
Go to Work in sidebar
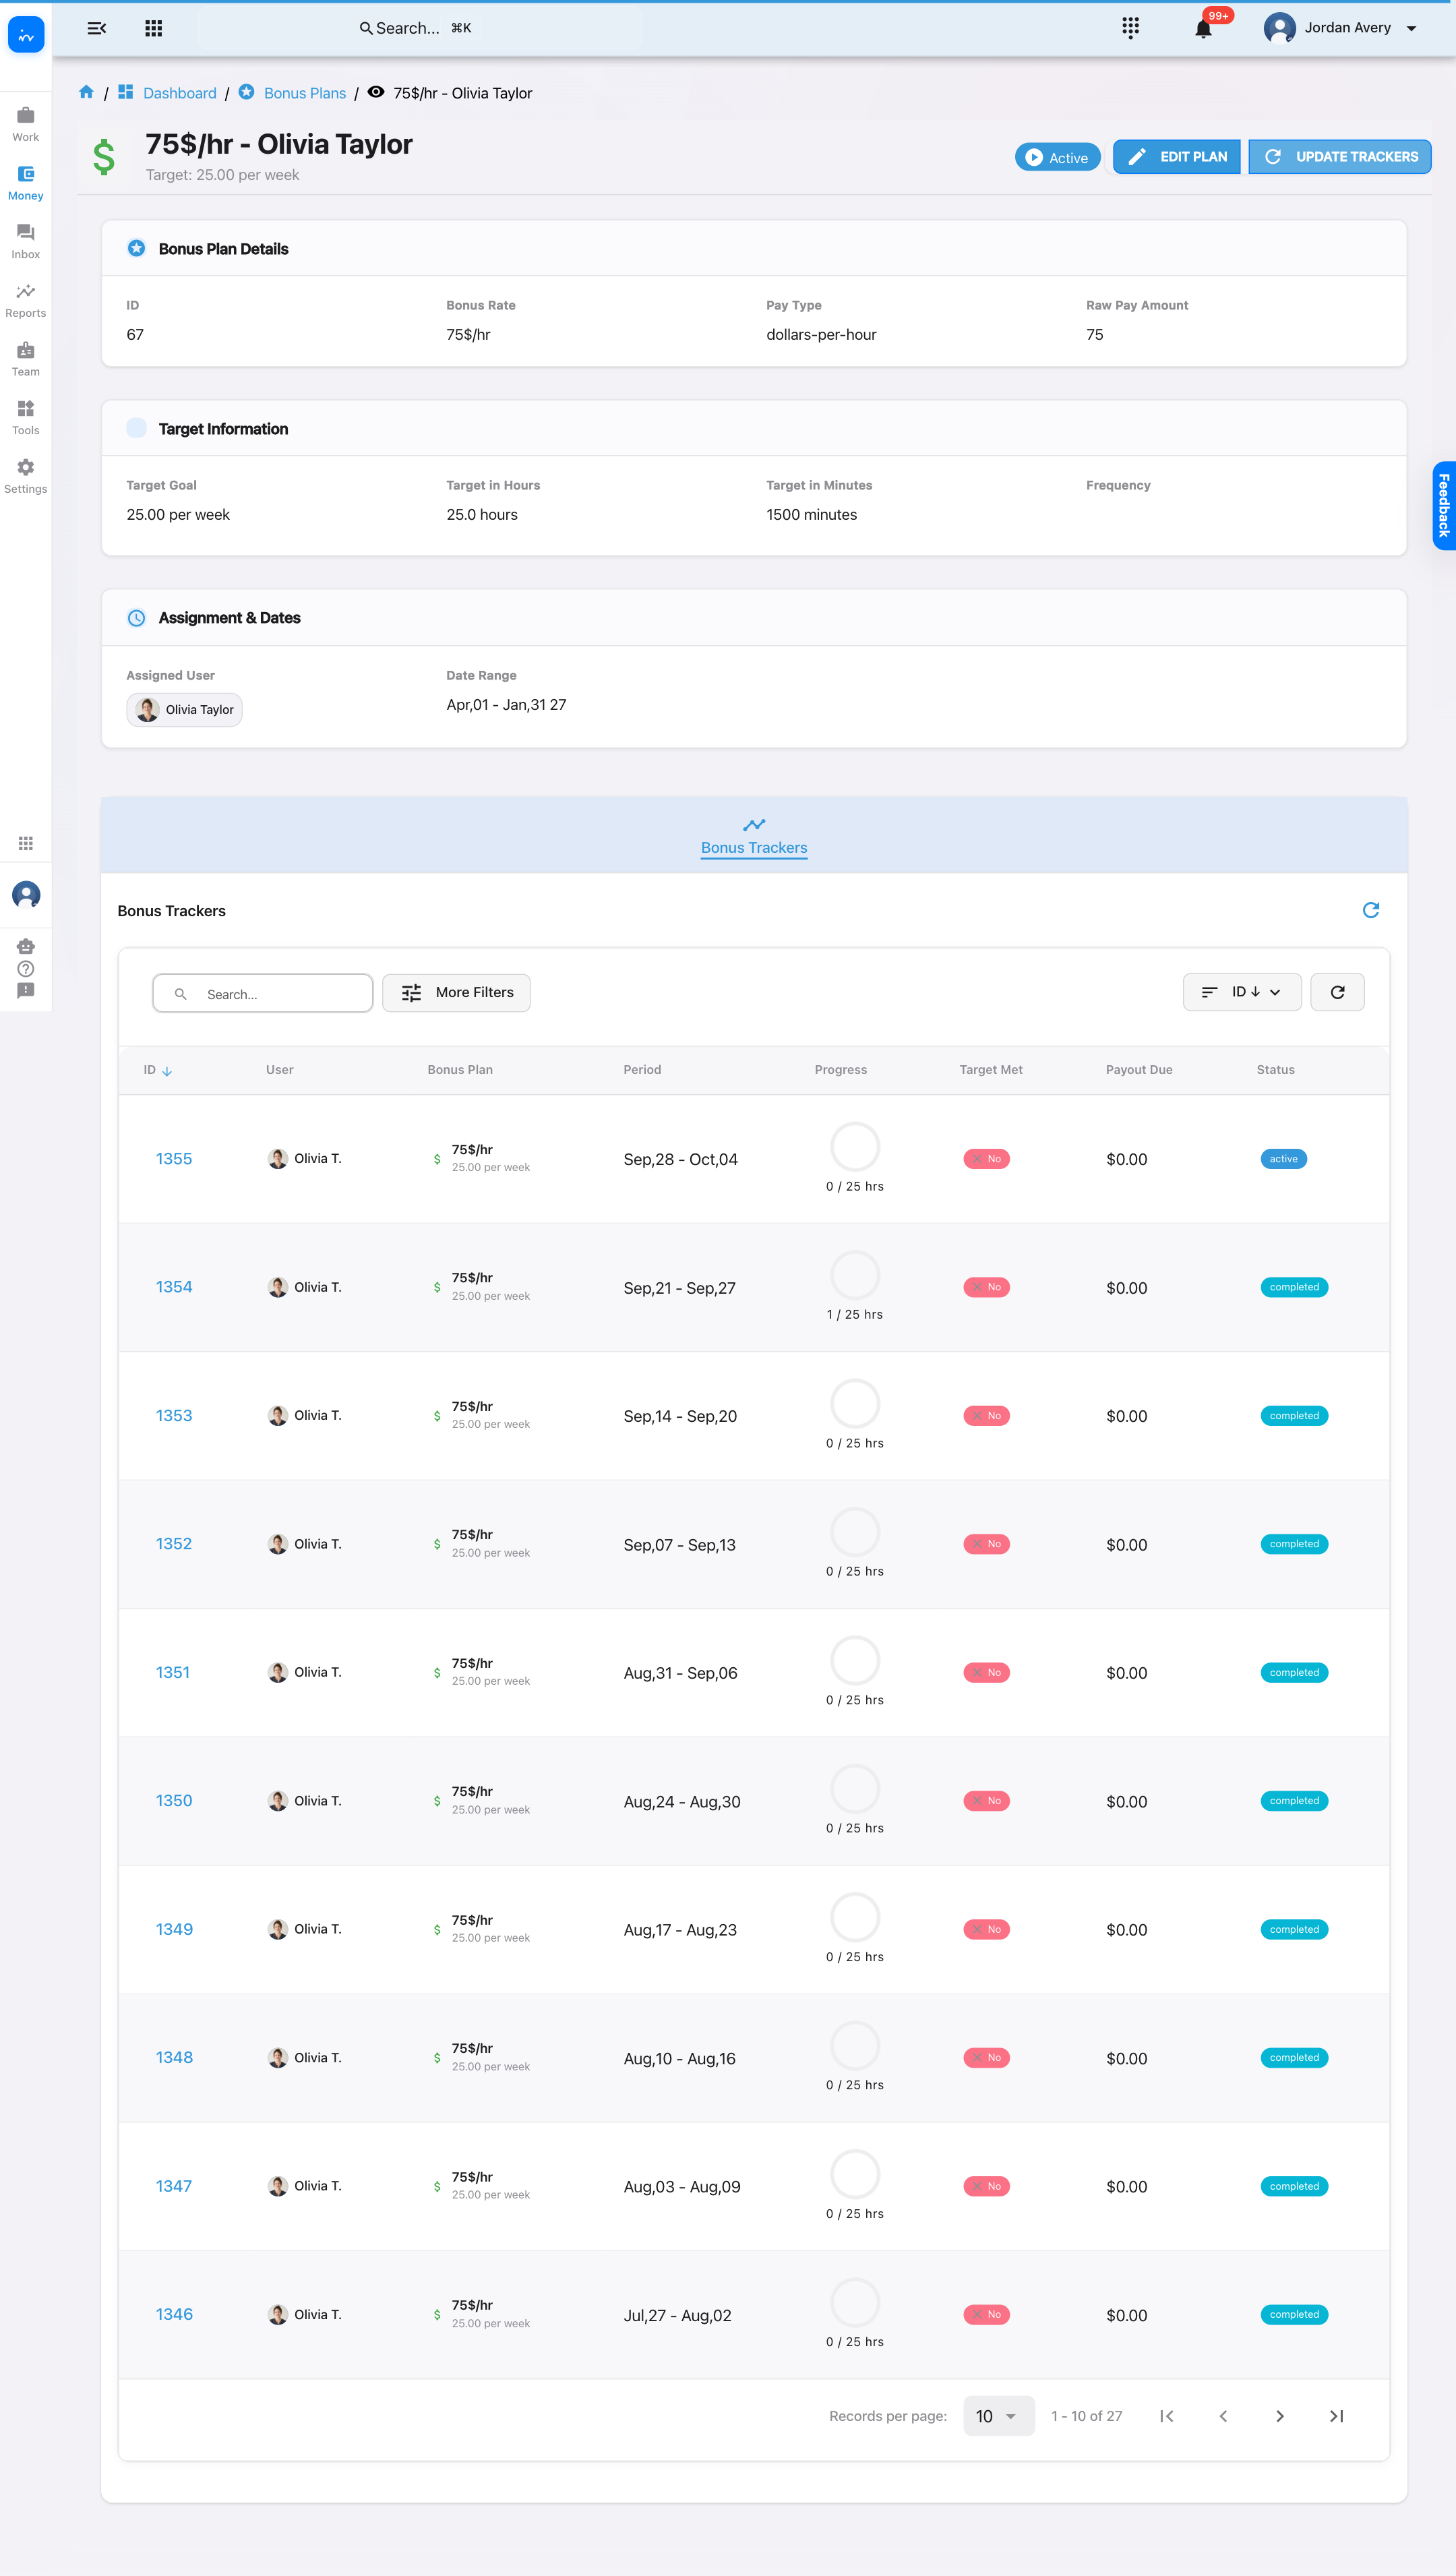pyautogui.click(x=26, y=125)
